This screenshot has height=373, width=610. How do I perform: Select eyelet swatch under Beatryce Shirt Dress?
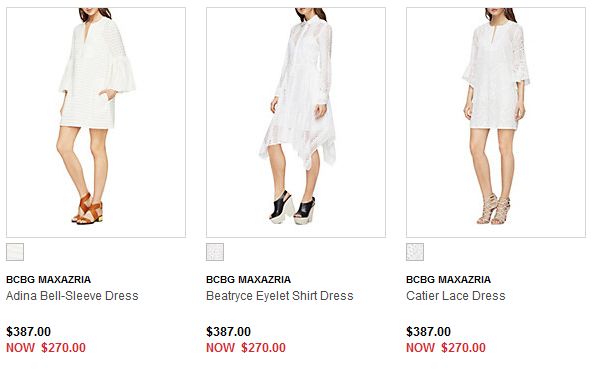[215, 252]
